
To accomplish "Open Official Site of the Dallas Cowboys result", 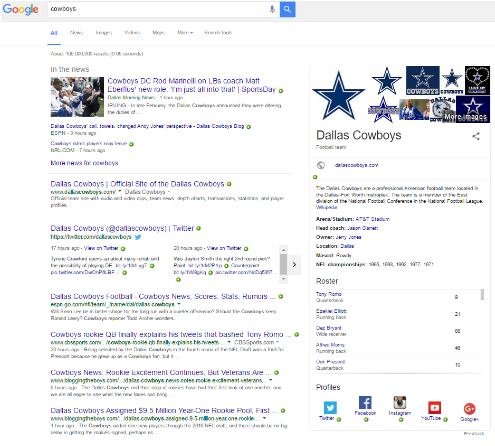I will point(137,184).
